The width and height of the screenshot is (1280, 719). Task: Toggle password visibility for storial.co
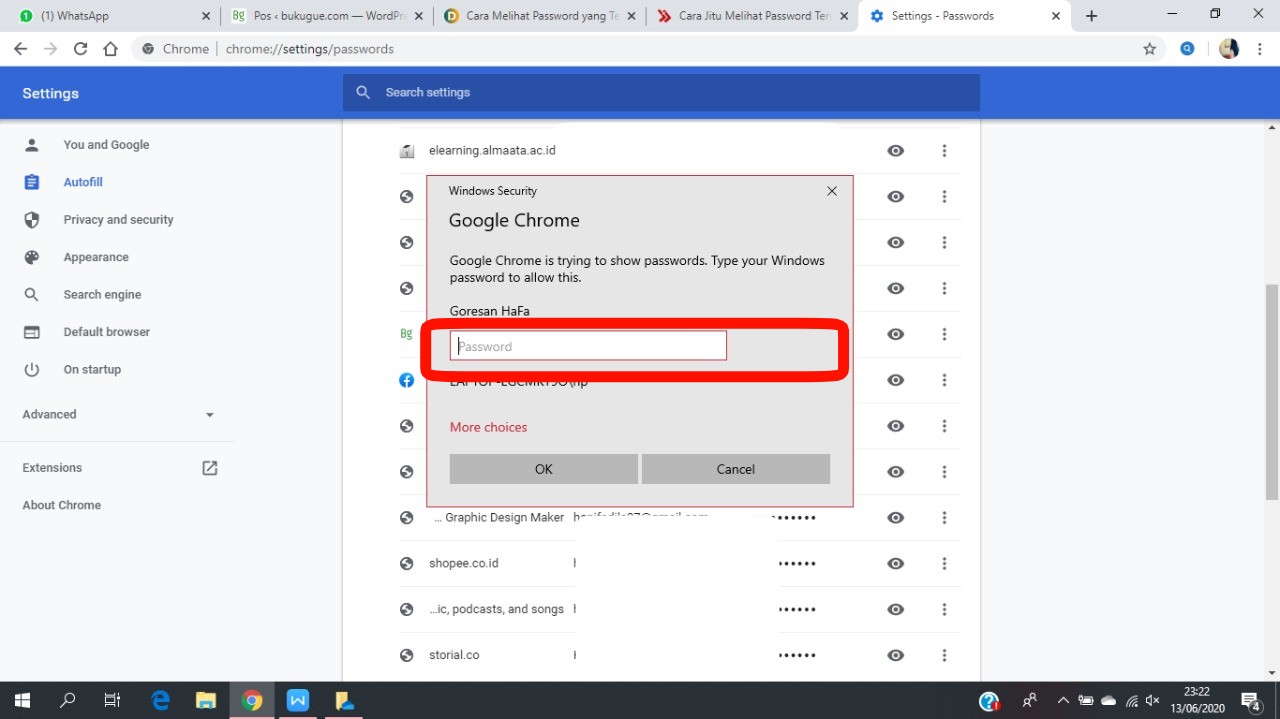tap(896, 656)
